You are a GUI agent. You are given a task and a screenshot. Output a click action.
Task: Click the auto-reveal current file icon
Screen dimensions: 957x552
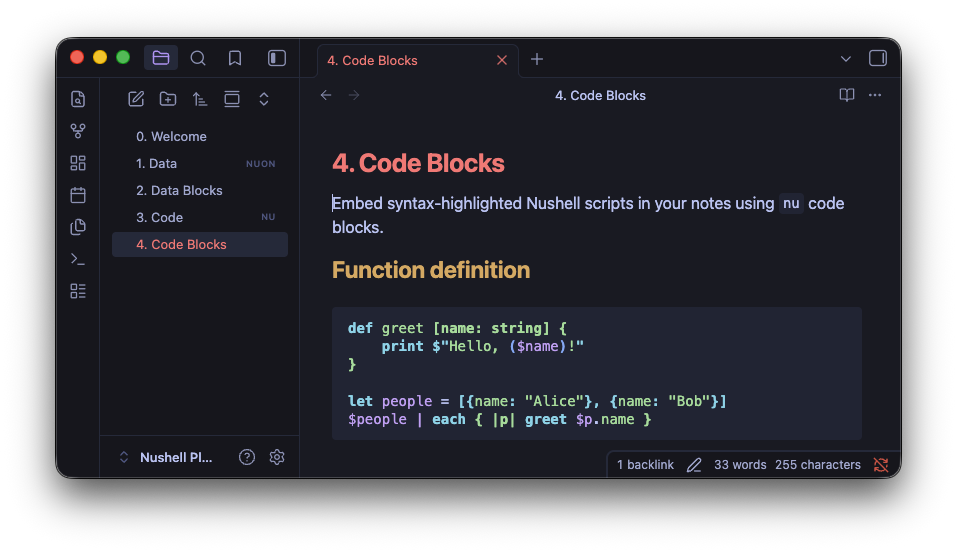[x=232, y=99]
